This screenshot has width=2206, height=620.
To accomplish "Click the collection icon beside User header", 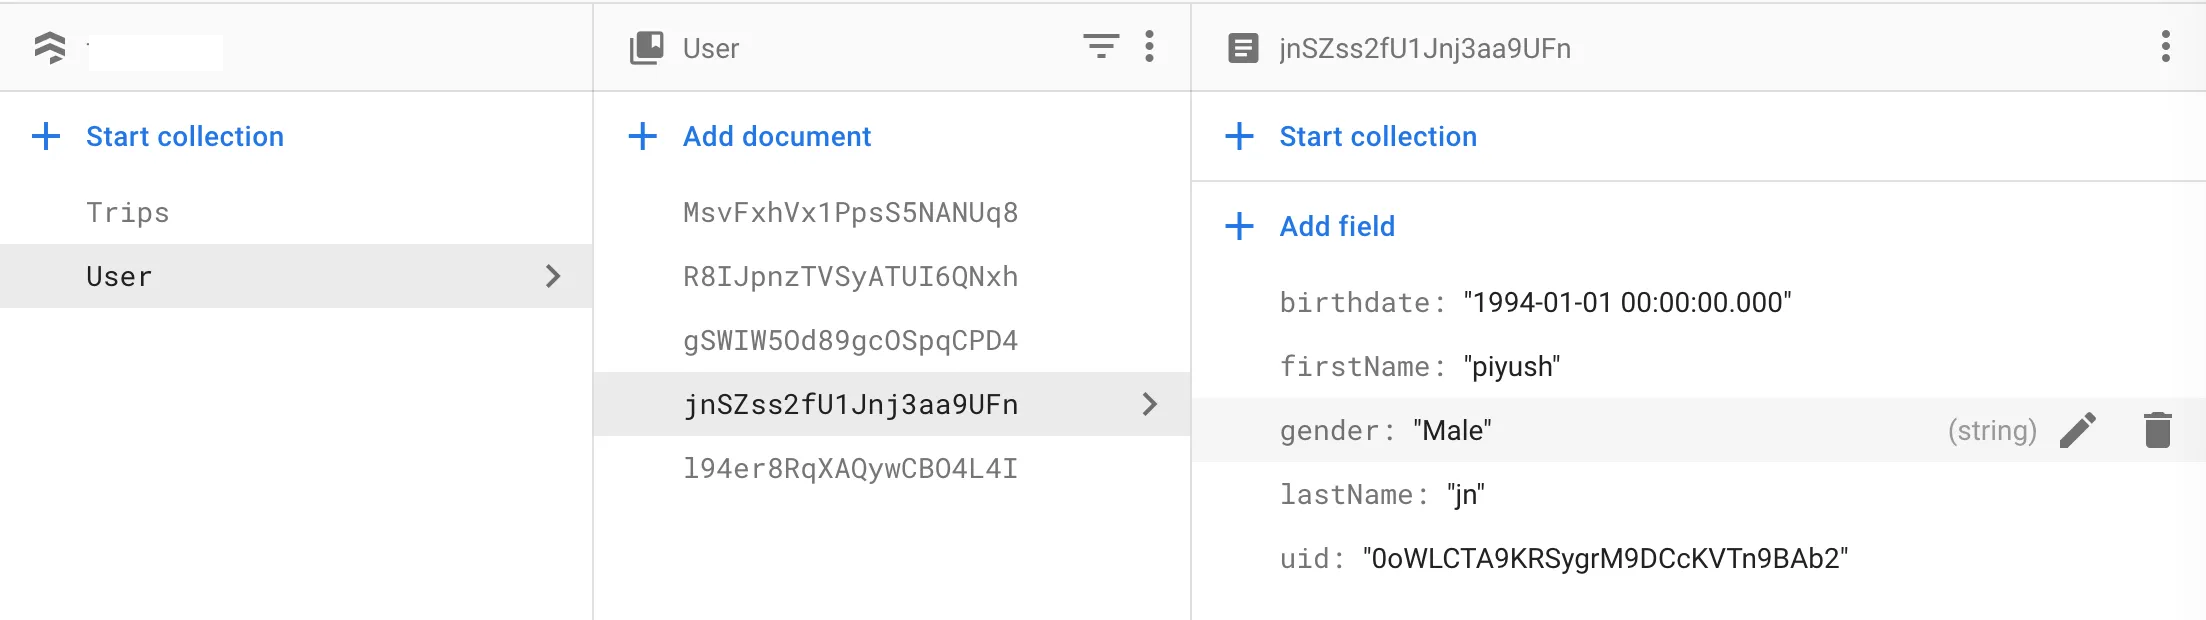I will coord(646,48).
